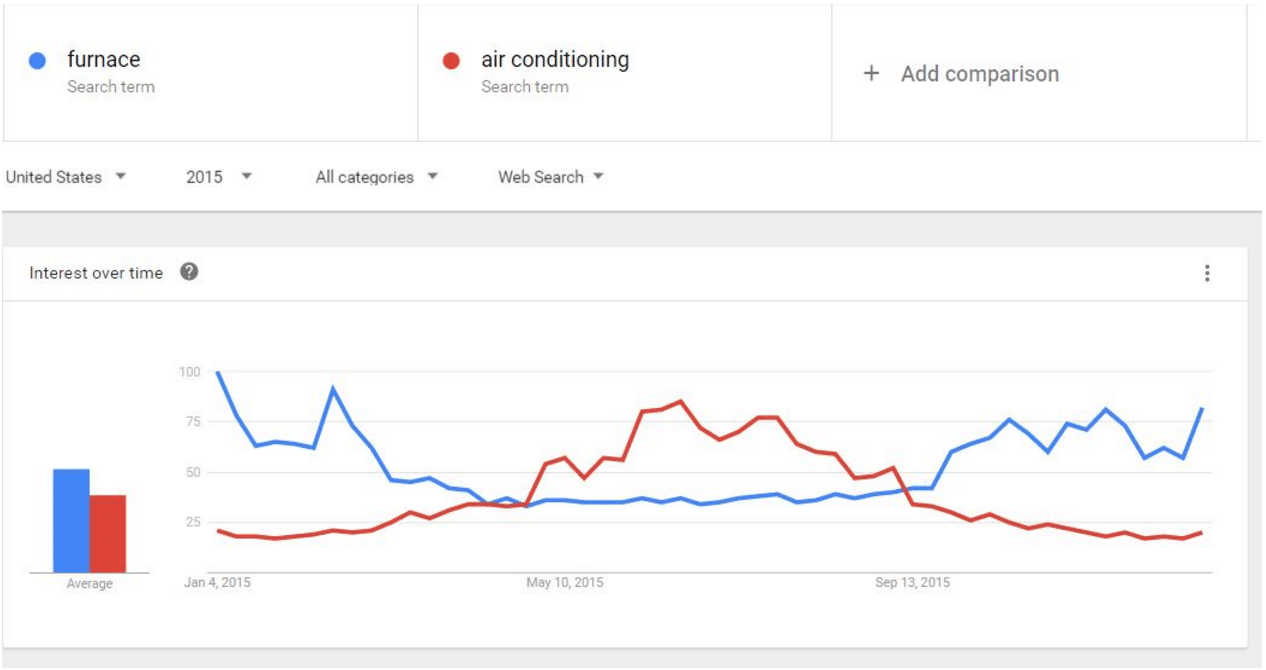Click the help icon beside Interest over time

click(189, 272)
